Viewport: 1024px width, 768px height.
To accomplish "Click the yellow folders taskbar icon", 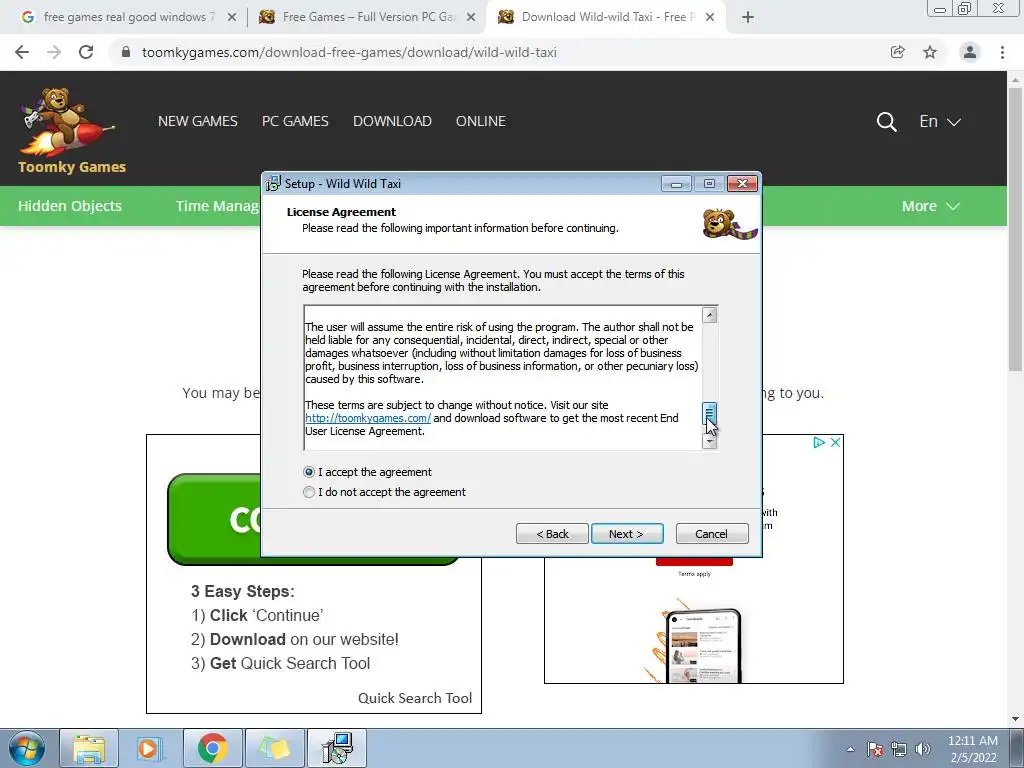I will pos(274,748).
